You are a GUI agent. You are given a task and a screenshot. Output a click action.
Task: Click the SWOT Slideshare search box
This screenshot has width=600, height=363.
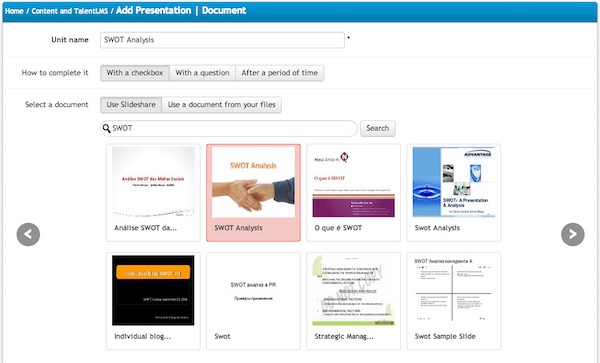pyautogui.click(x=229, y=129)
